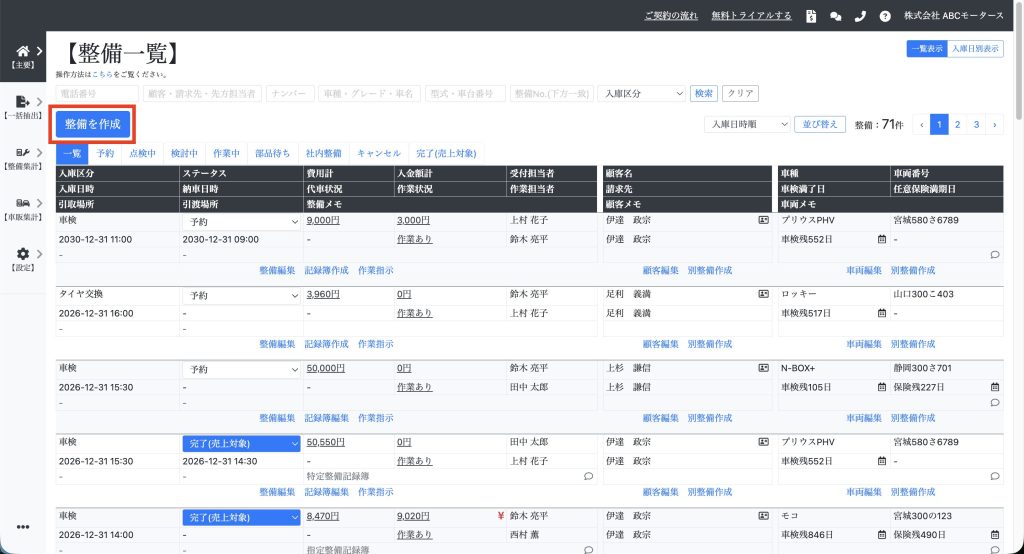This screenshot has height=554, width=1024.
Task: Open the chat bubbles icon in header
Action: [x=836, y=16]
